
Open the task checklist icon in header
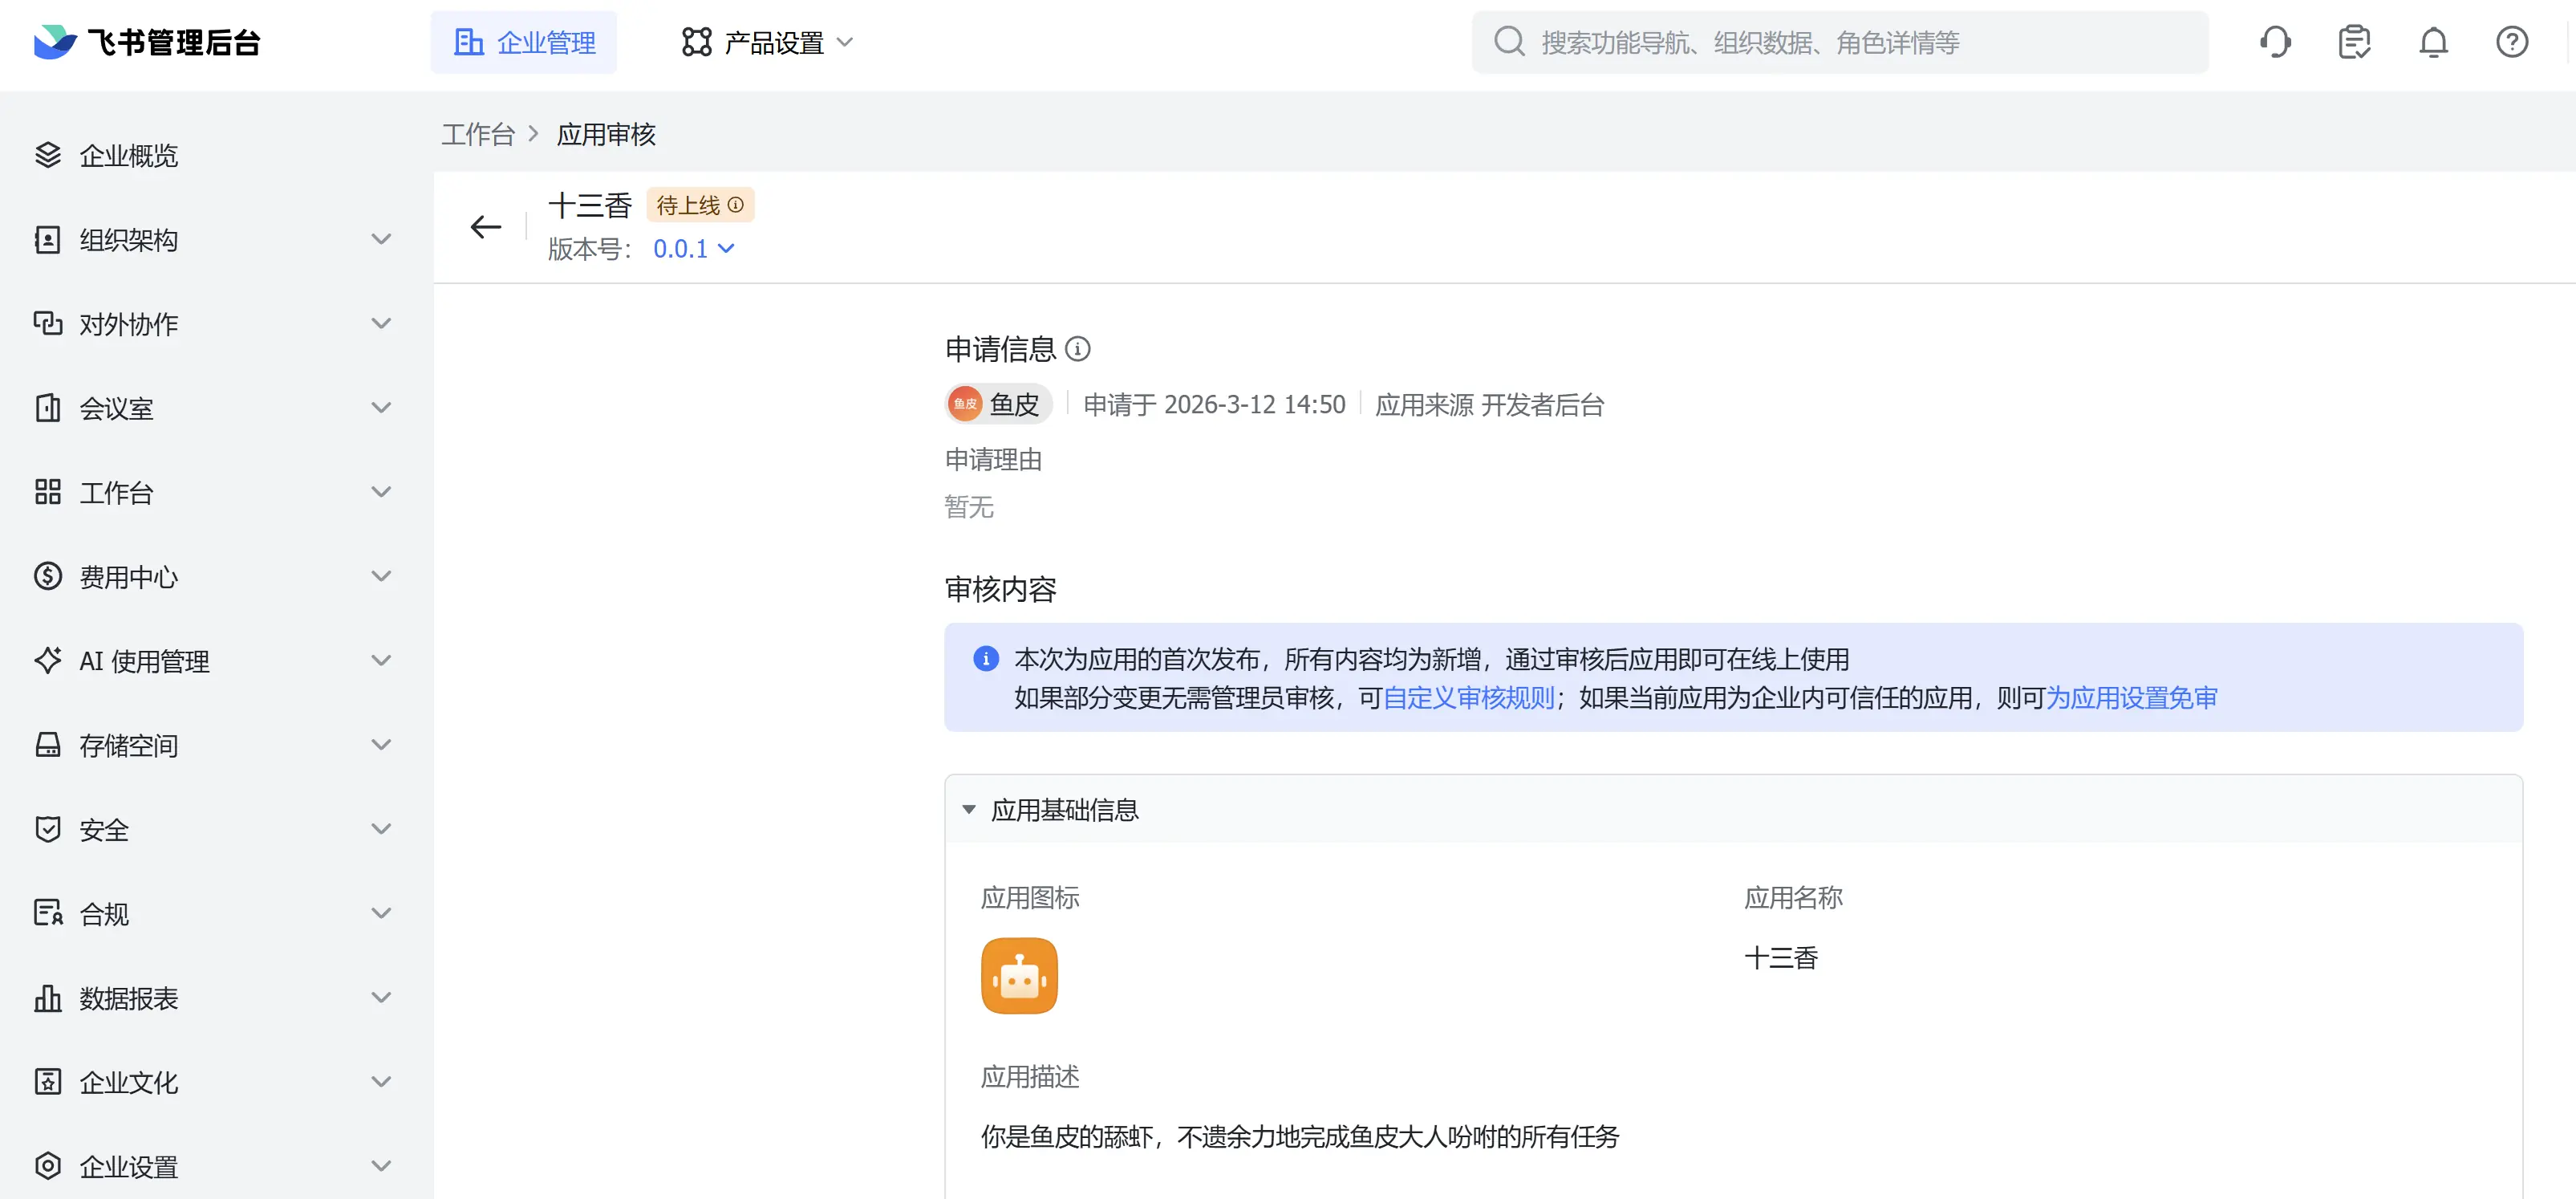pyautogui.click(x=2354, y=42)
